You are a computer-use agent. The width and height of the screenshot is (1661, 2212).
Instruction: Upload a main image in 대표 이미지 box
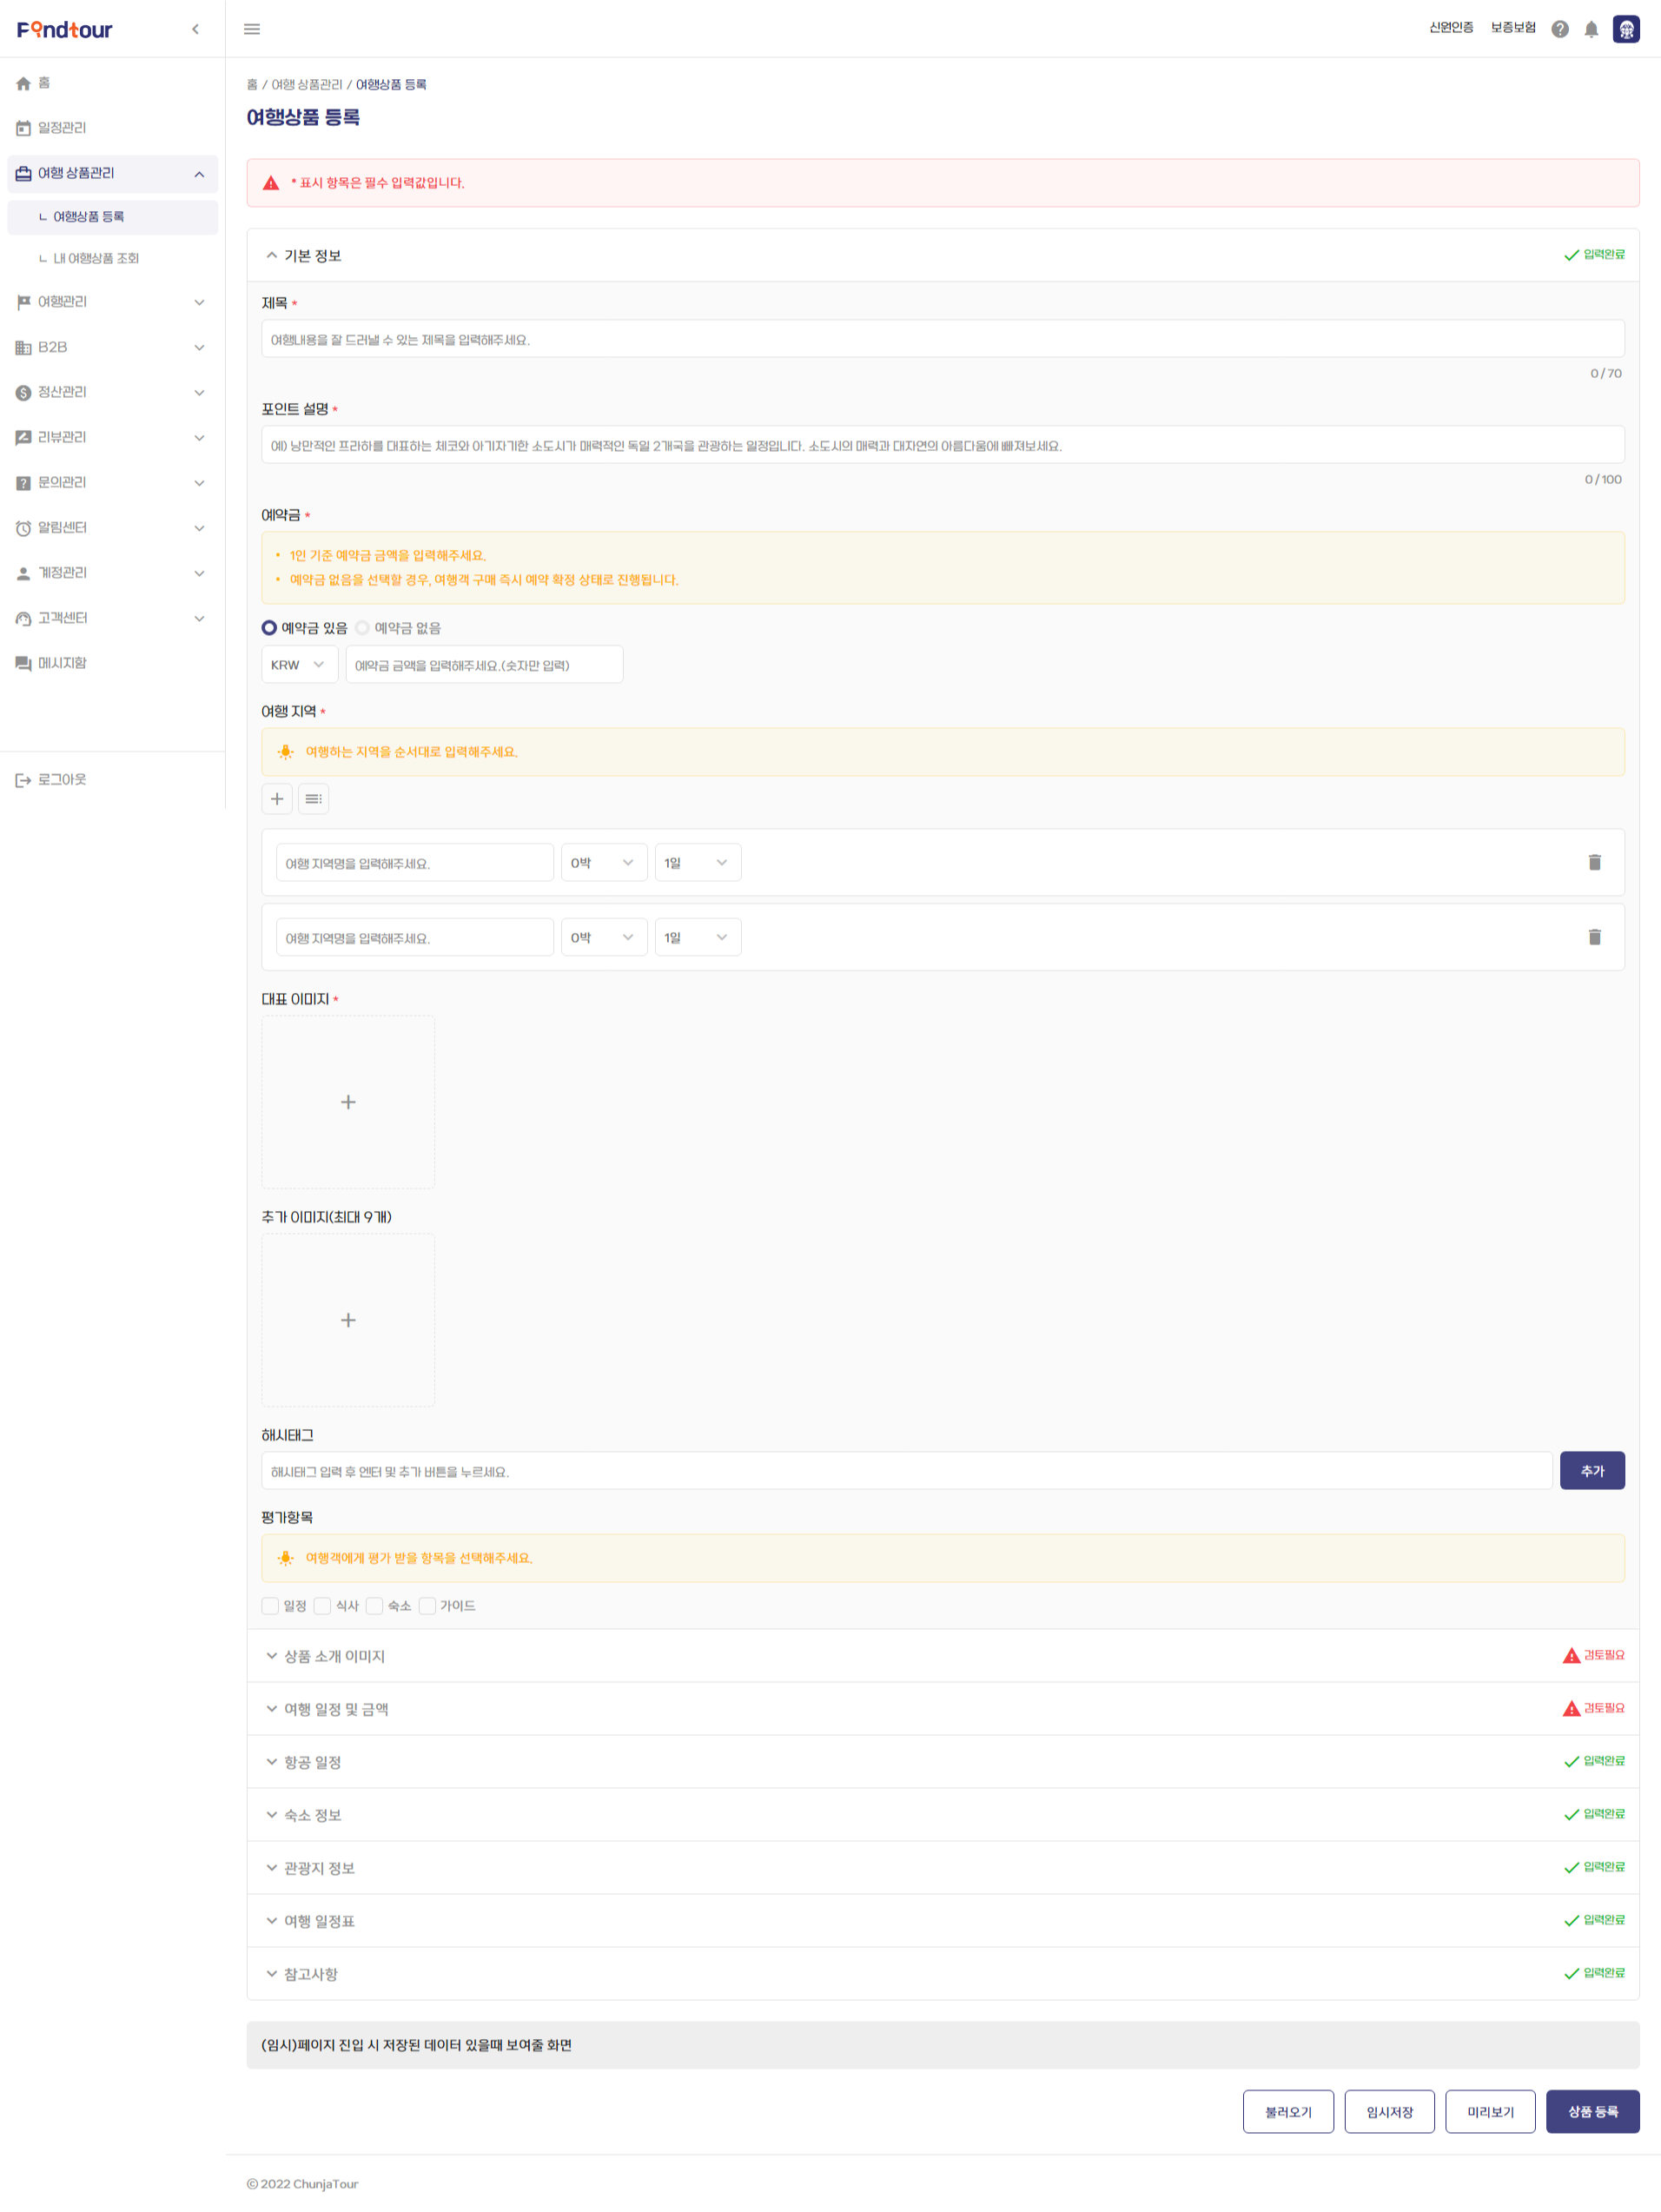pyautogui.click(x=348, y=1102)
